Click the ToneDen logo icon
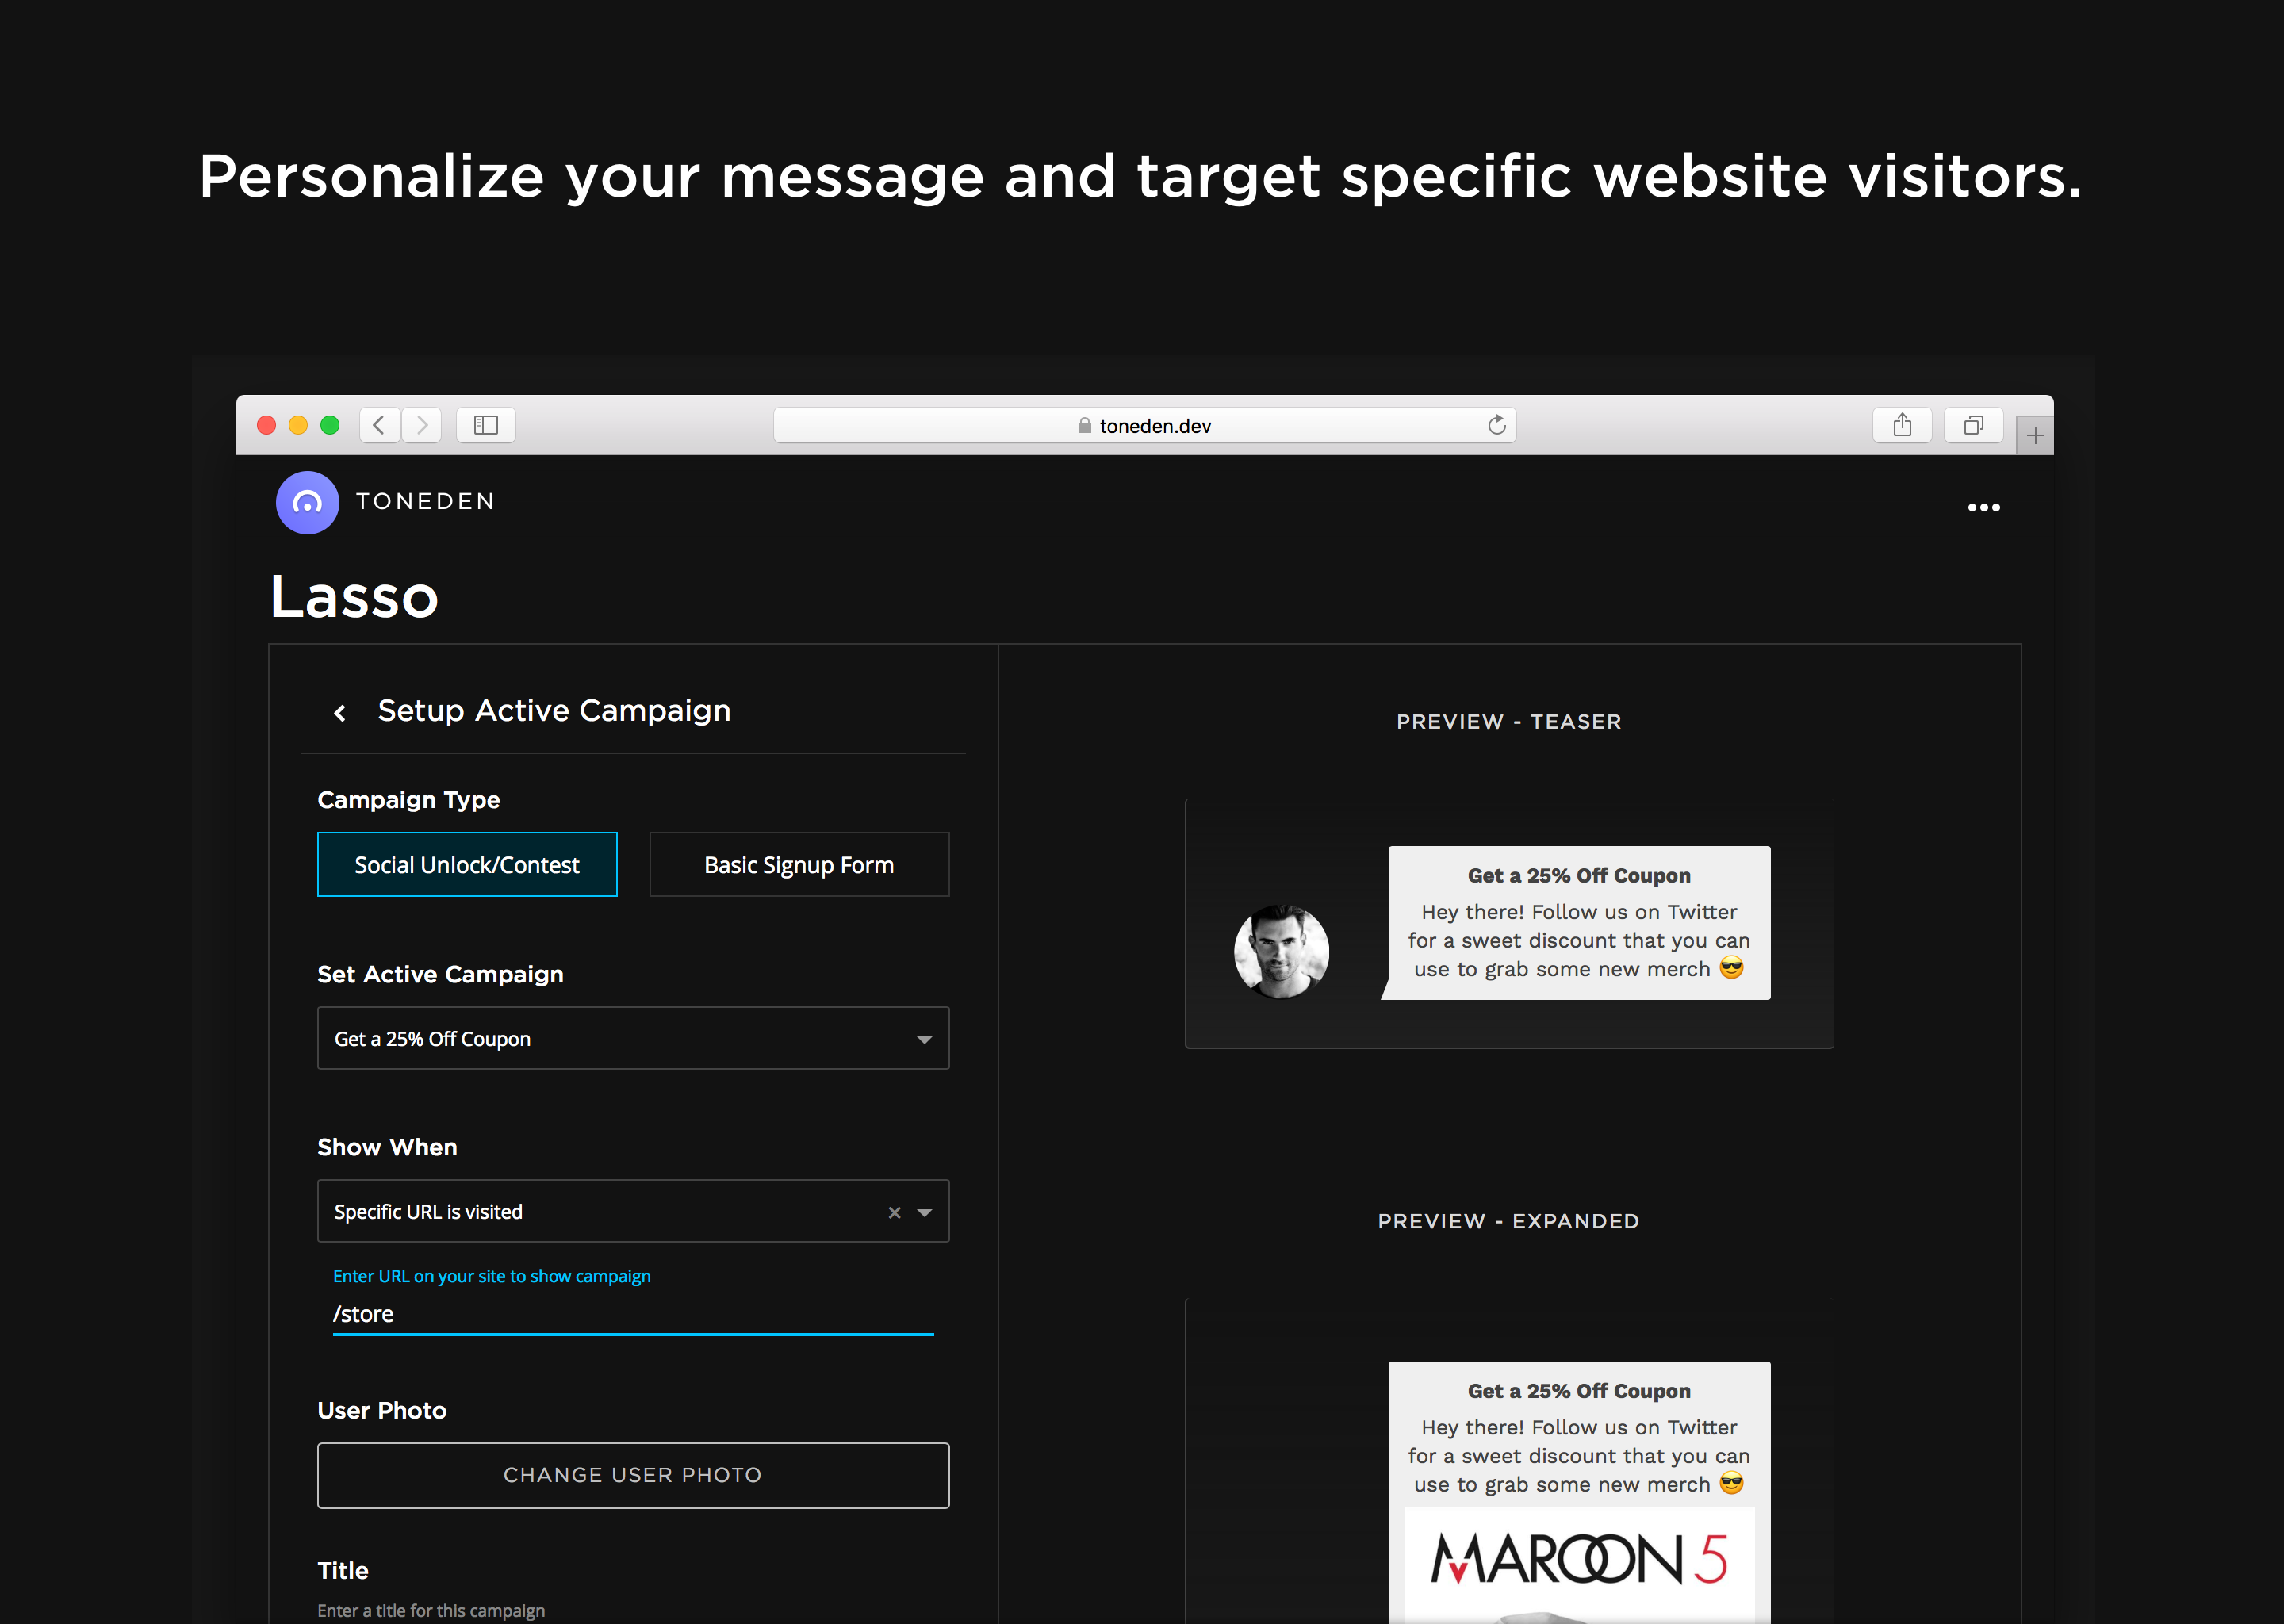This screenshot has height=1624, width=2284. (x=307, y=503)
